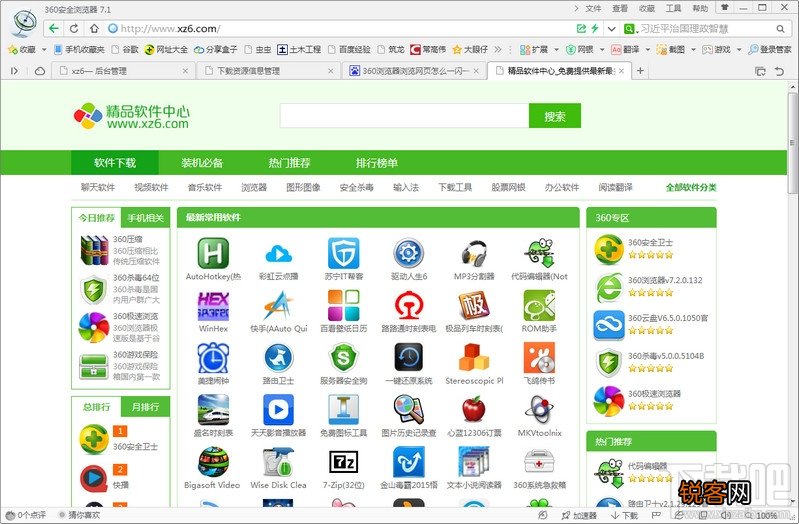
Task: Open the 文件 menu
Action: pyautogui.click(x=593, y=8)
